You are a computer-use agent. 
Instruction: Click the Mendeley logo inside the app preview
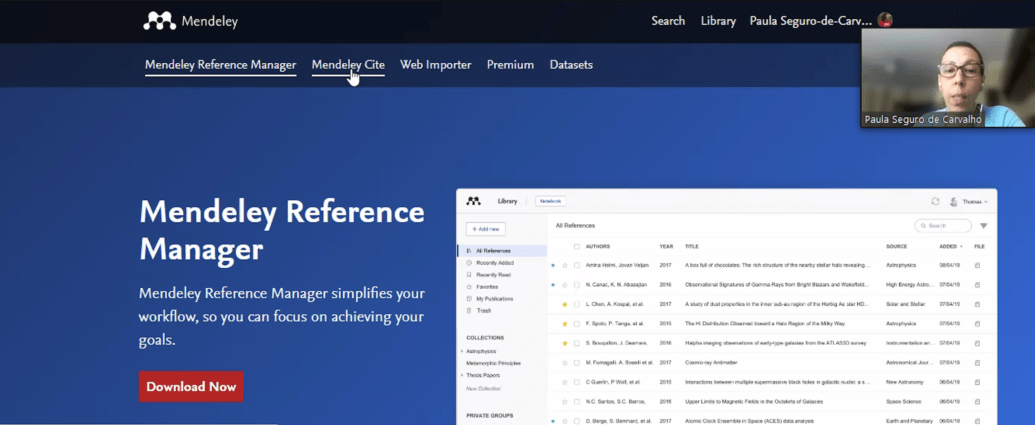(473, 201)
